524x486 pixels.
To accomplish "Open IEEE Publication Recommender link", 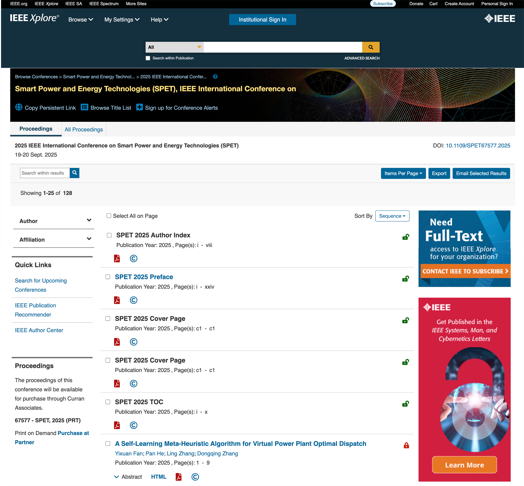I will tap(35, 310).
